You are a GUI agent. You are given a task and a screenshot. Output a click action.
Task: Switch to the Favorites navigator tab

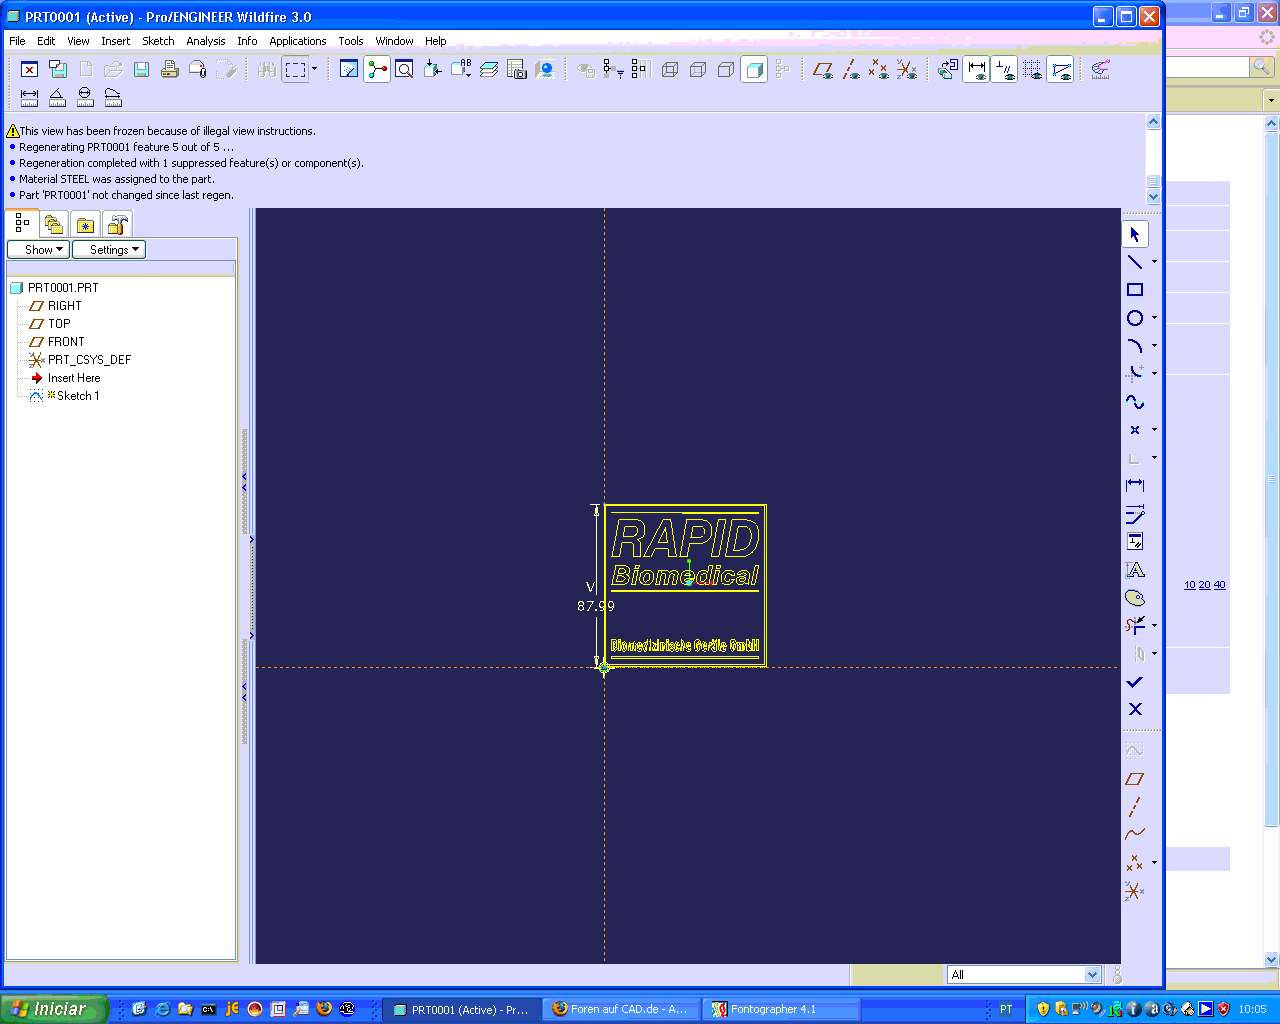(x=86, y=225)
